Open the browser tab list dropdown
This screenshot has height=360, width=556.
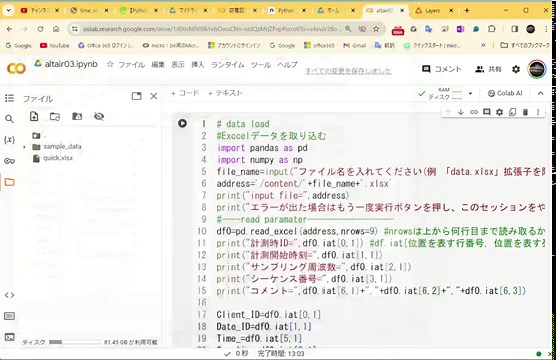[x=8, y=10]
